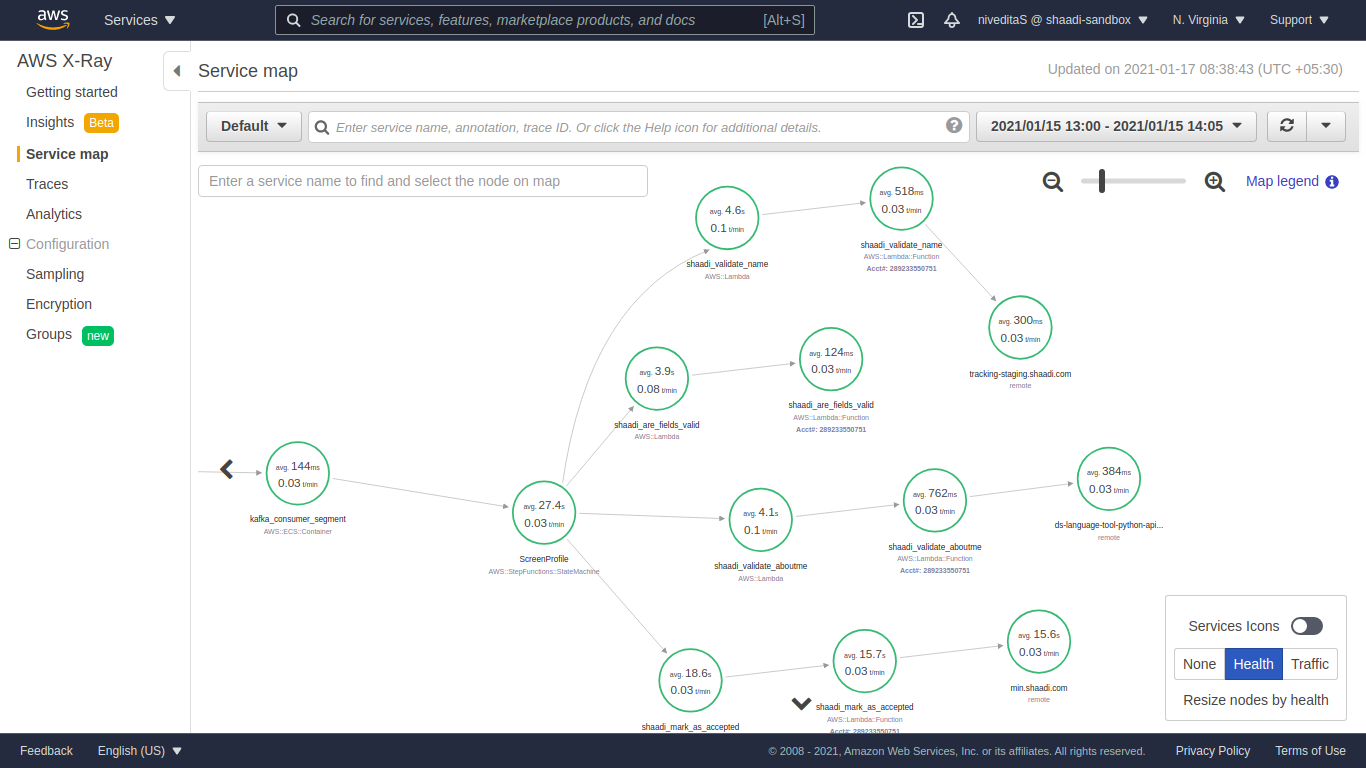1366x768 pixels.
Task: Click the search magnifier icon in filter bar
Action: click(x=322, y=127)
